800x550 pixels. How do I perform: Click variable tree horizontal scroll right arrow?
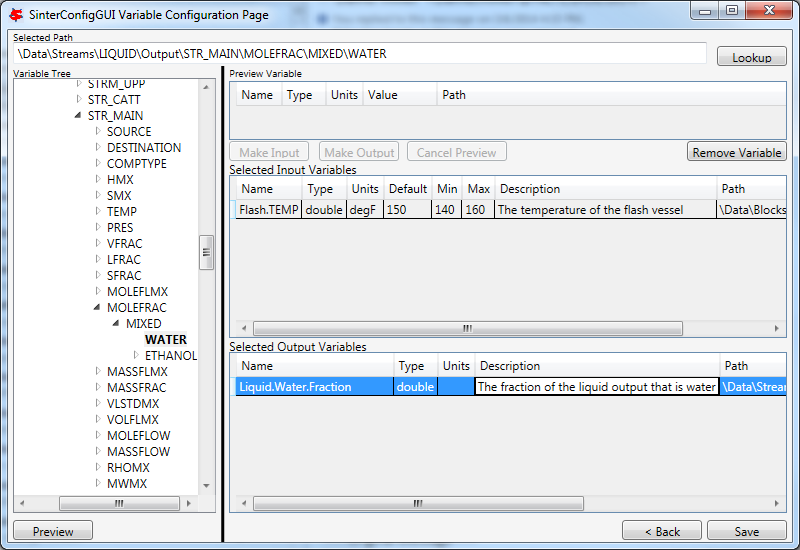click(x=189, y=504)
